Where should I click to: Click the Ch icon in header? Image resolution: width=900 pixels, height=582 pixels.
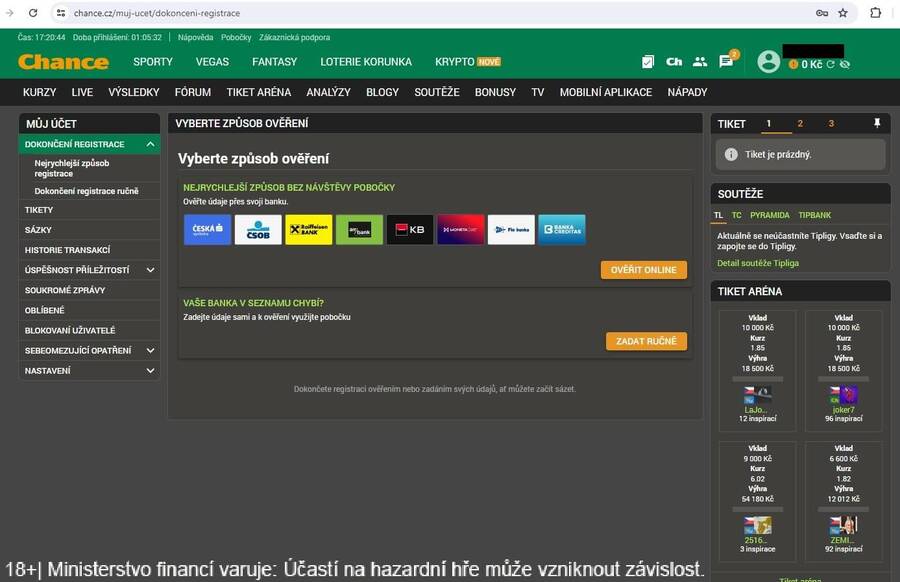click(x=674, y=61)
